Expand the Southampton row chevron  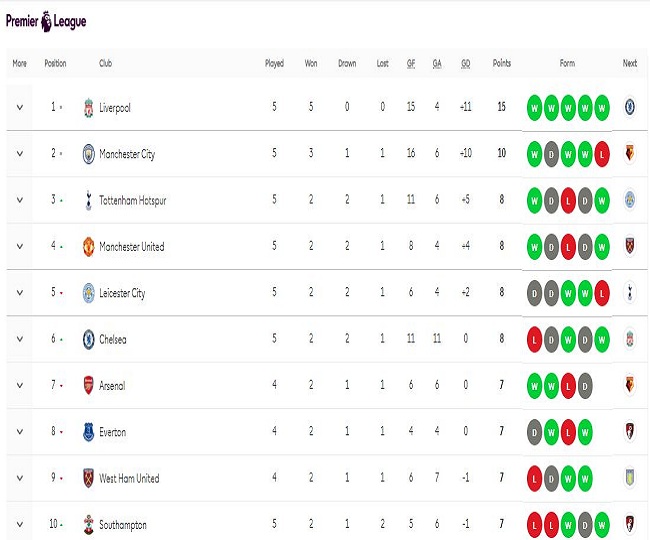pos(19,525)
